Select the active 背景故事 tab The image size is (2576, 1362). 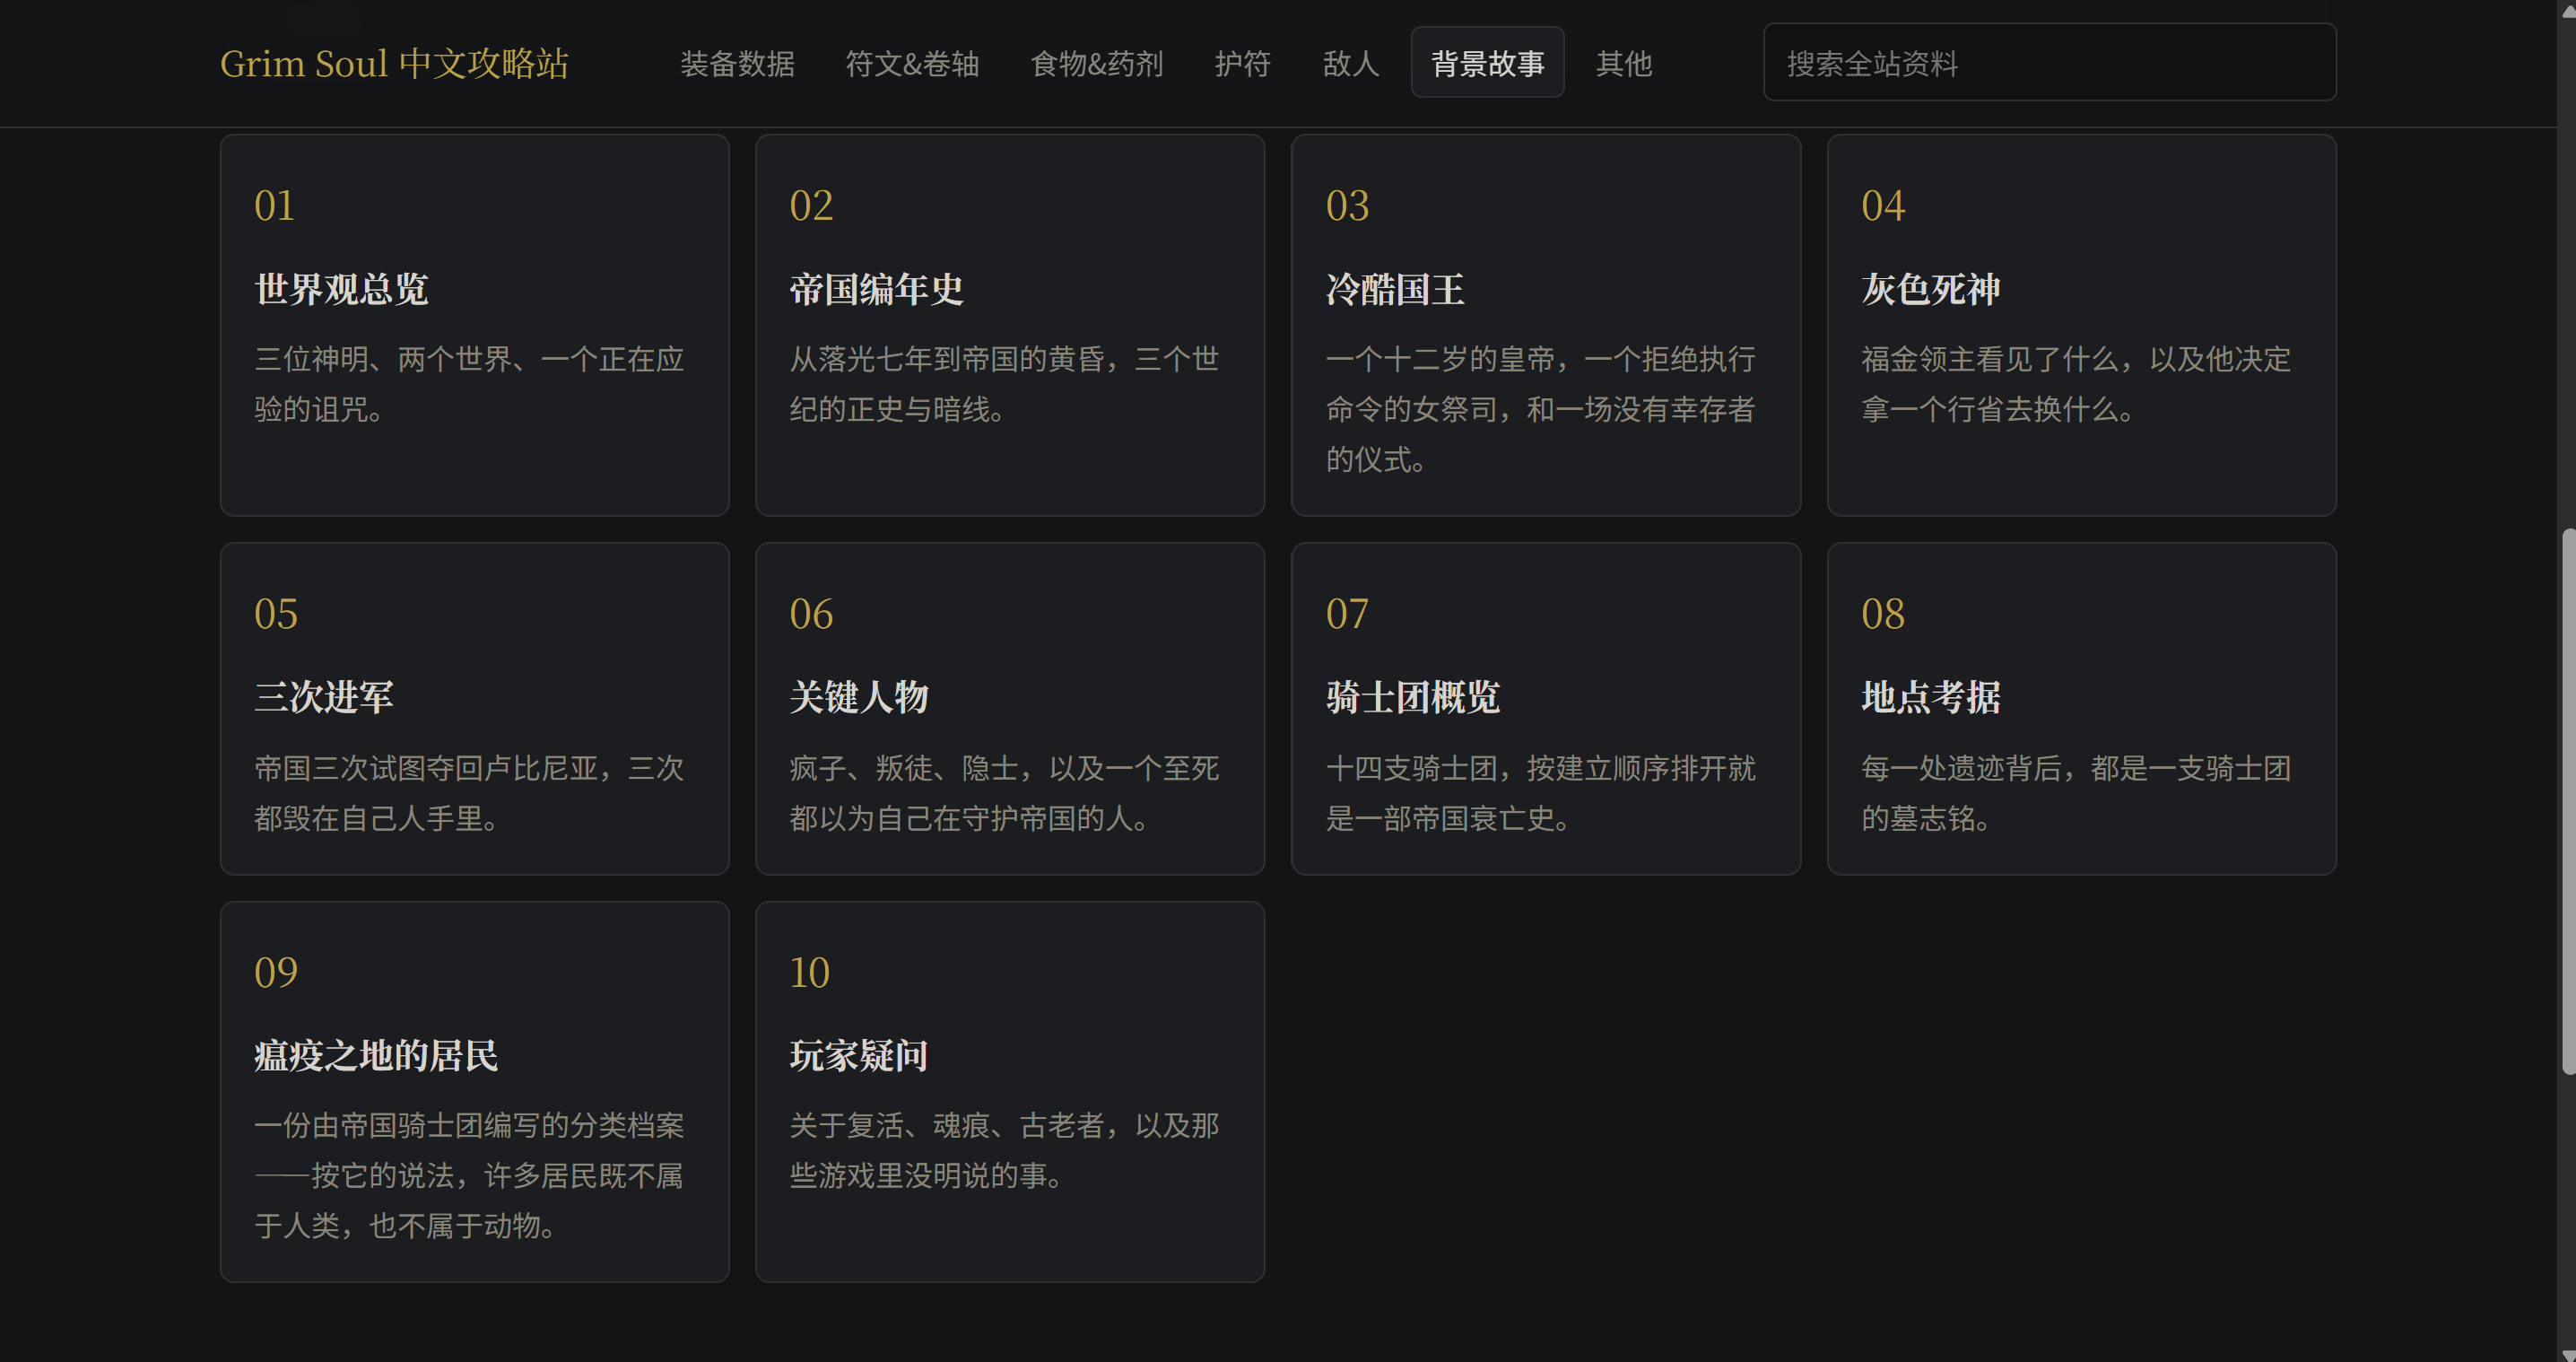[1487, 63]
